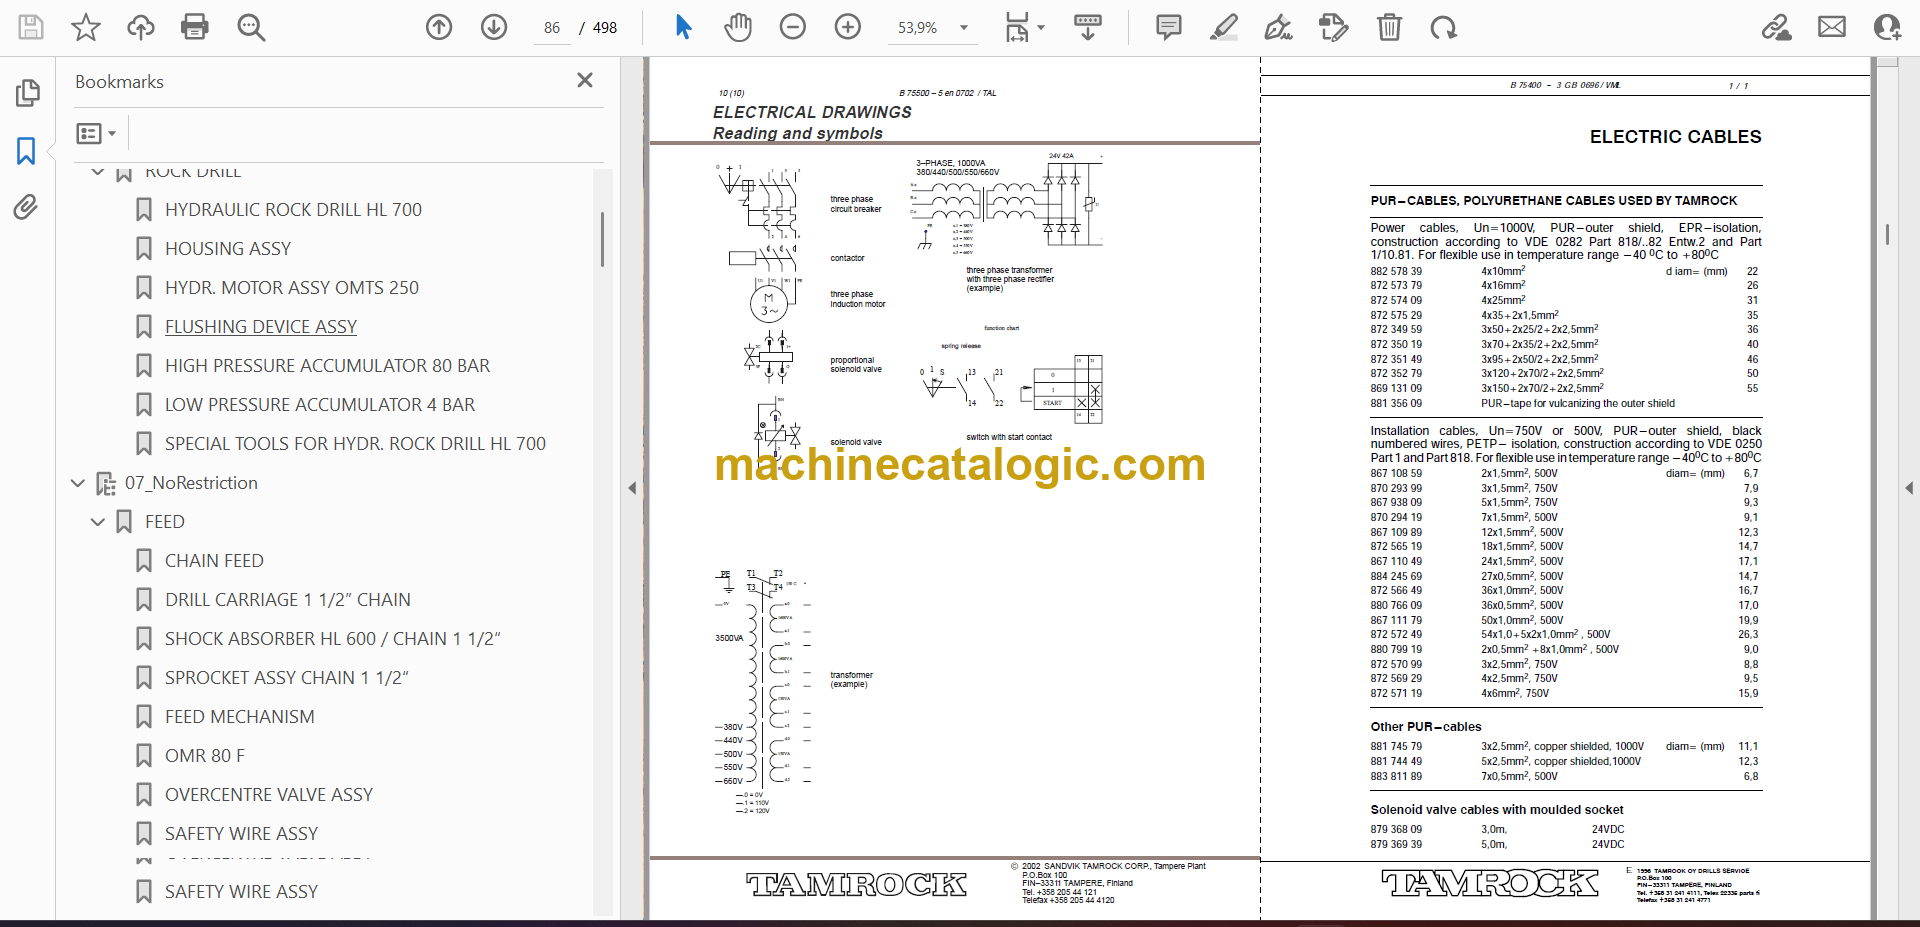
Task: Go to the next page with the down arrow
Action: point(494,27)
